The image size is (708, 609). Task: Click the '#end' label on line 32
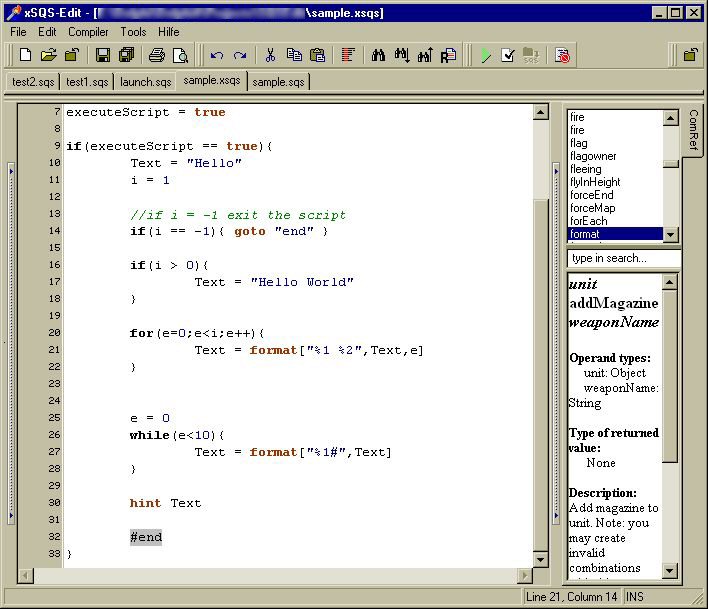coord(145,537)
